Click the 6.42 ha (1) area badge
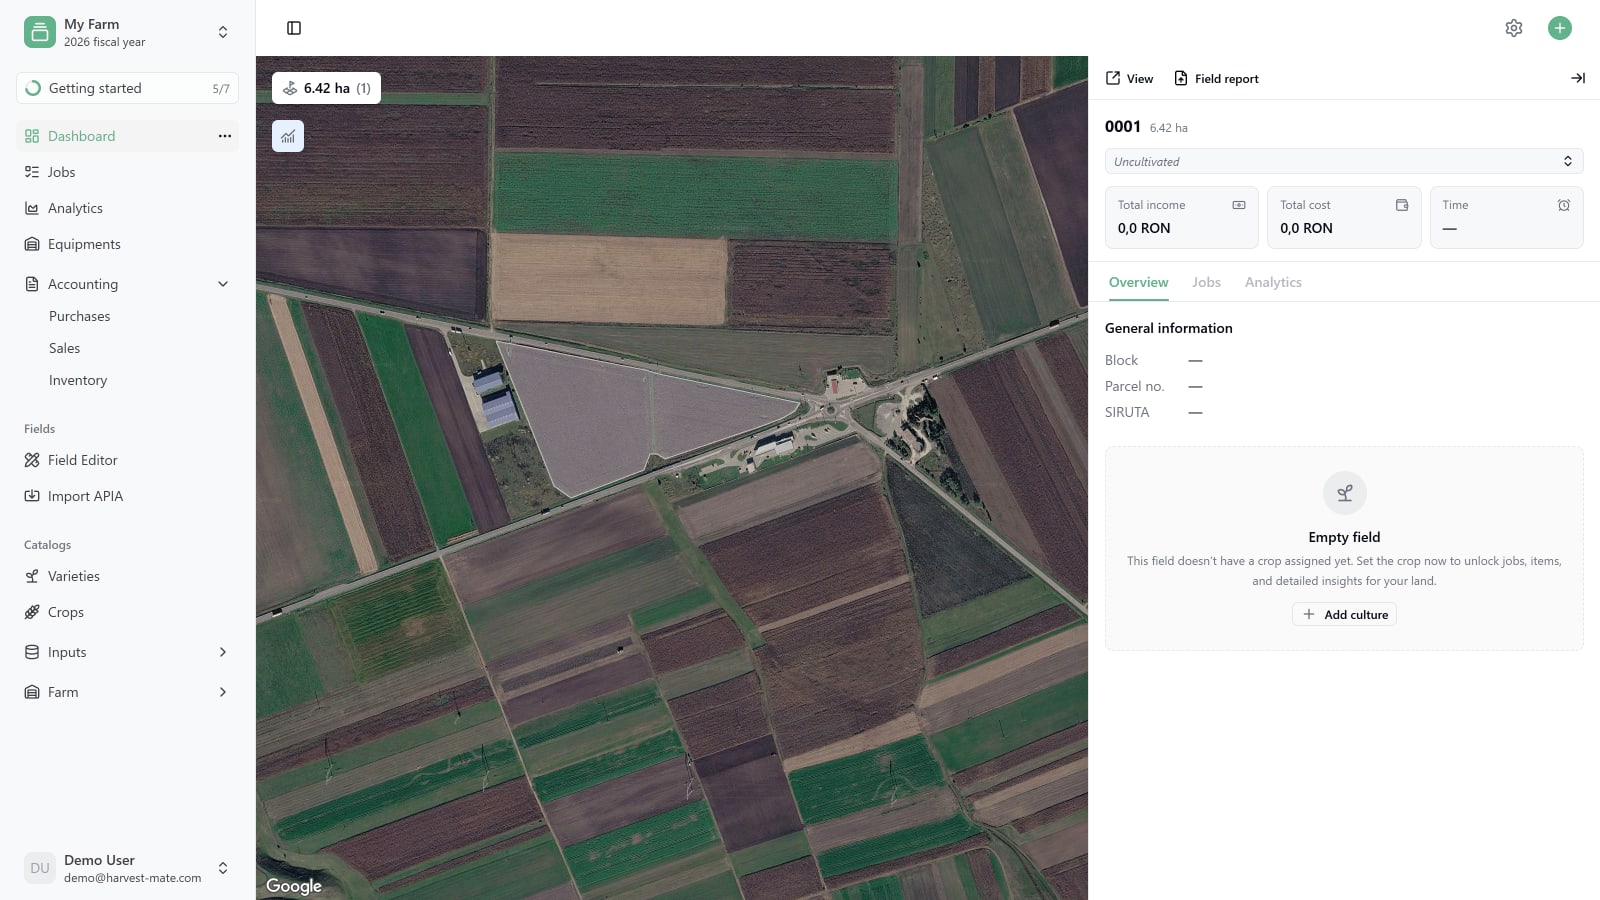The height and width of the screenshot is (900, 1600). [326, 88]
